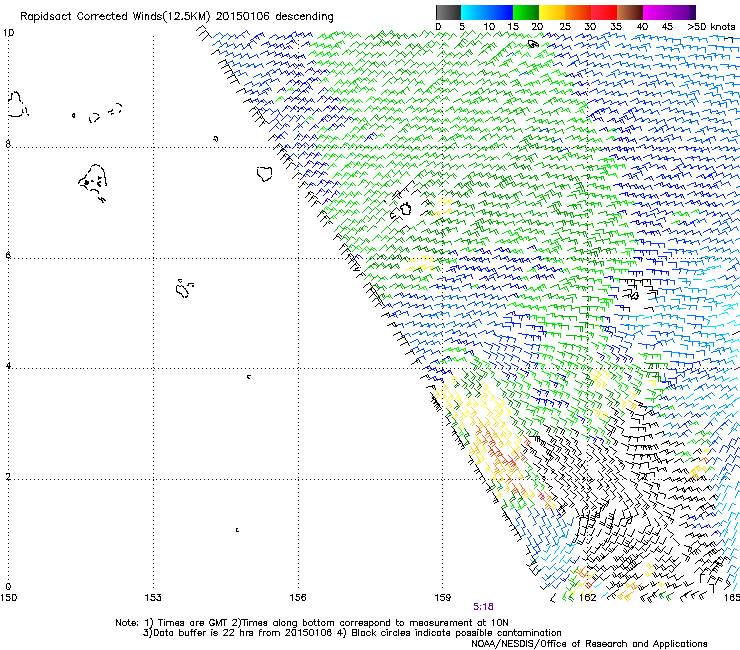This screenshot has height=650, width=740.
Task: Click the date '20150106' in the title
Action: [243, 16]
